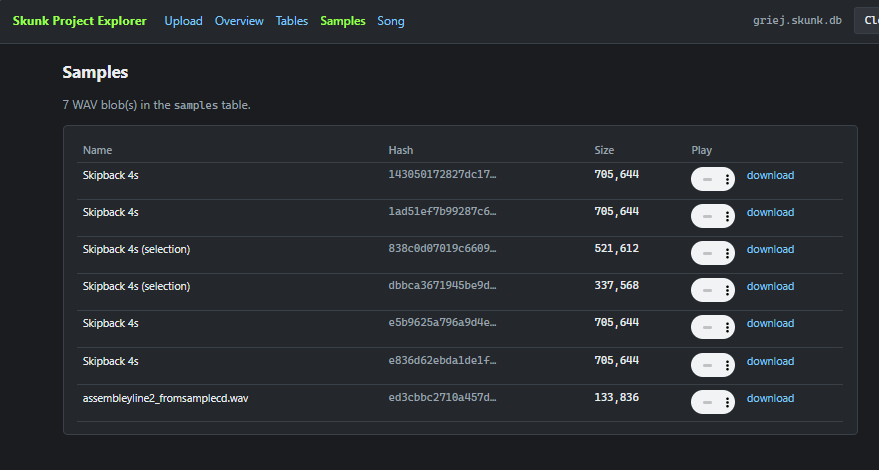Select Skipback 4s name in e5b9625a796a9d4e row
This screenshot has width=879, height=470.
click(110, 323)
